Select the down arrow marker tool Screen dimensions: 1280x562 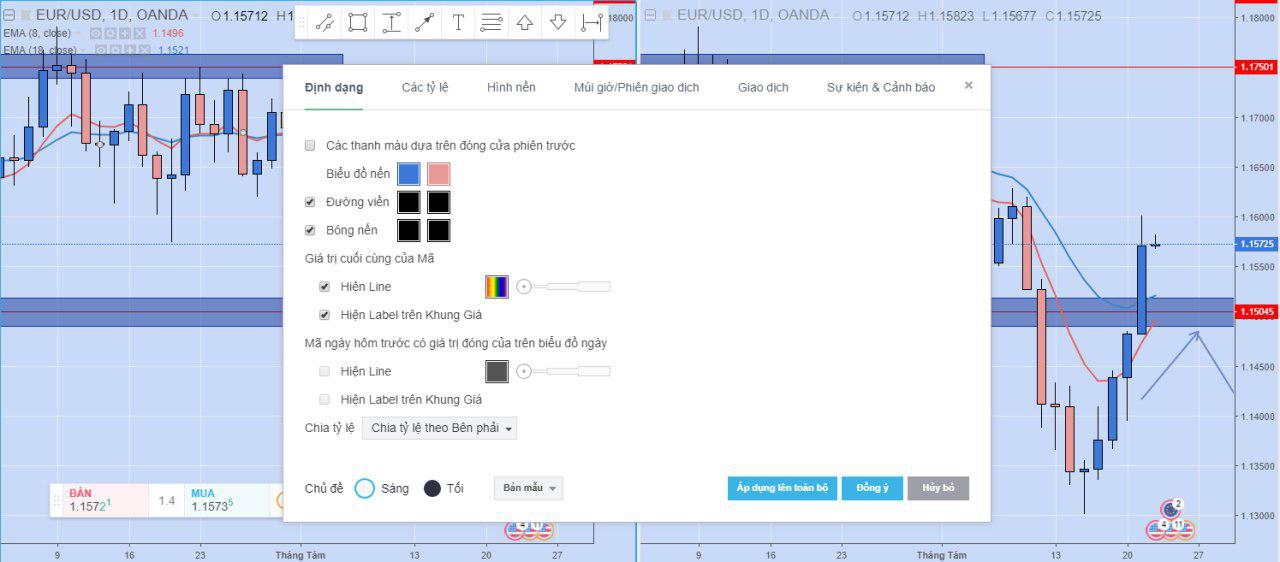pyautogui.click(x=558, y=23)
